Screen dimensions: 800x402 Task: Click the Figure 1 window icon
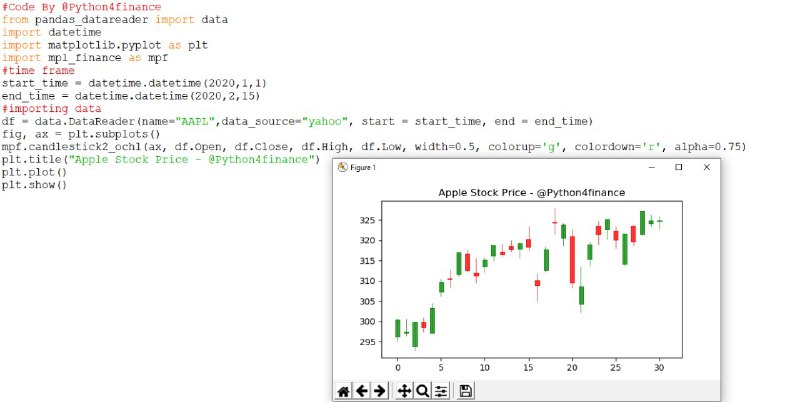342,167
